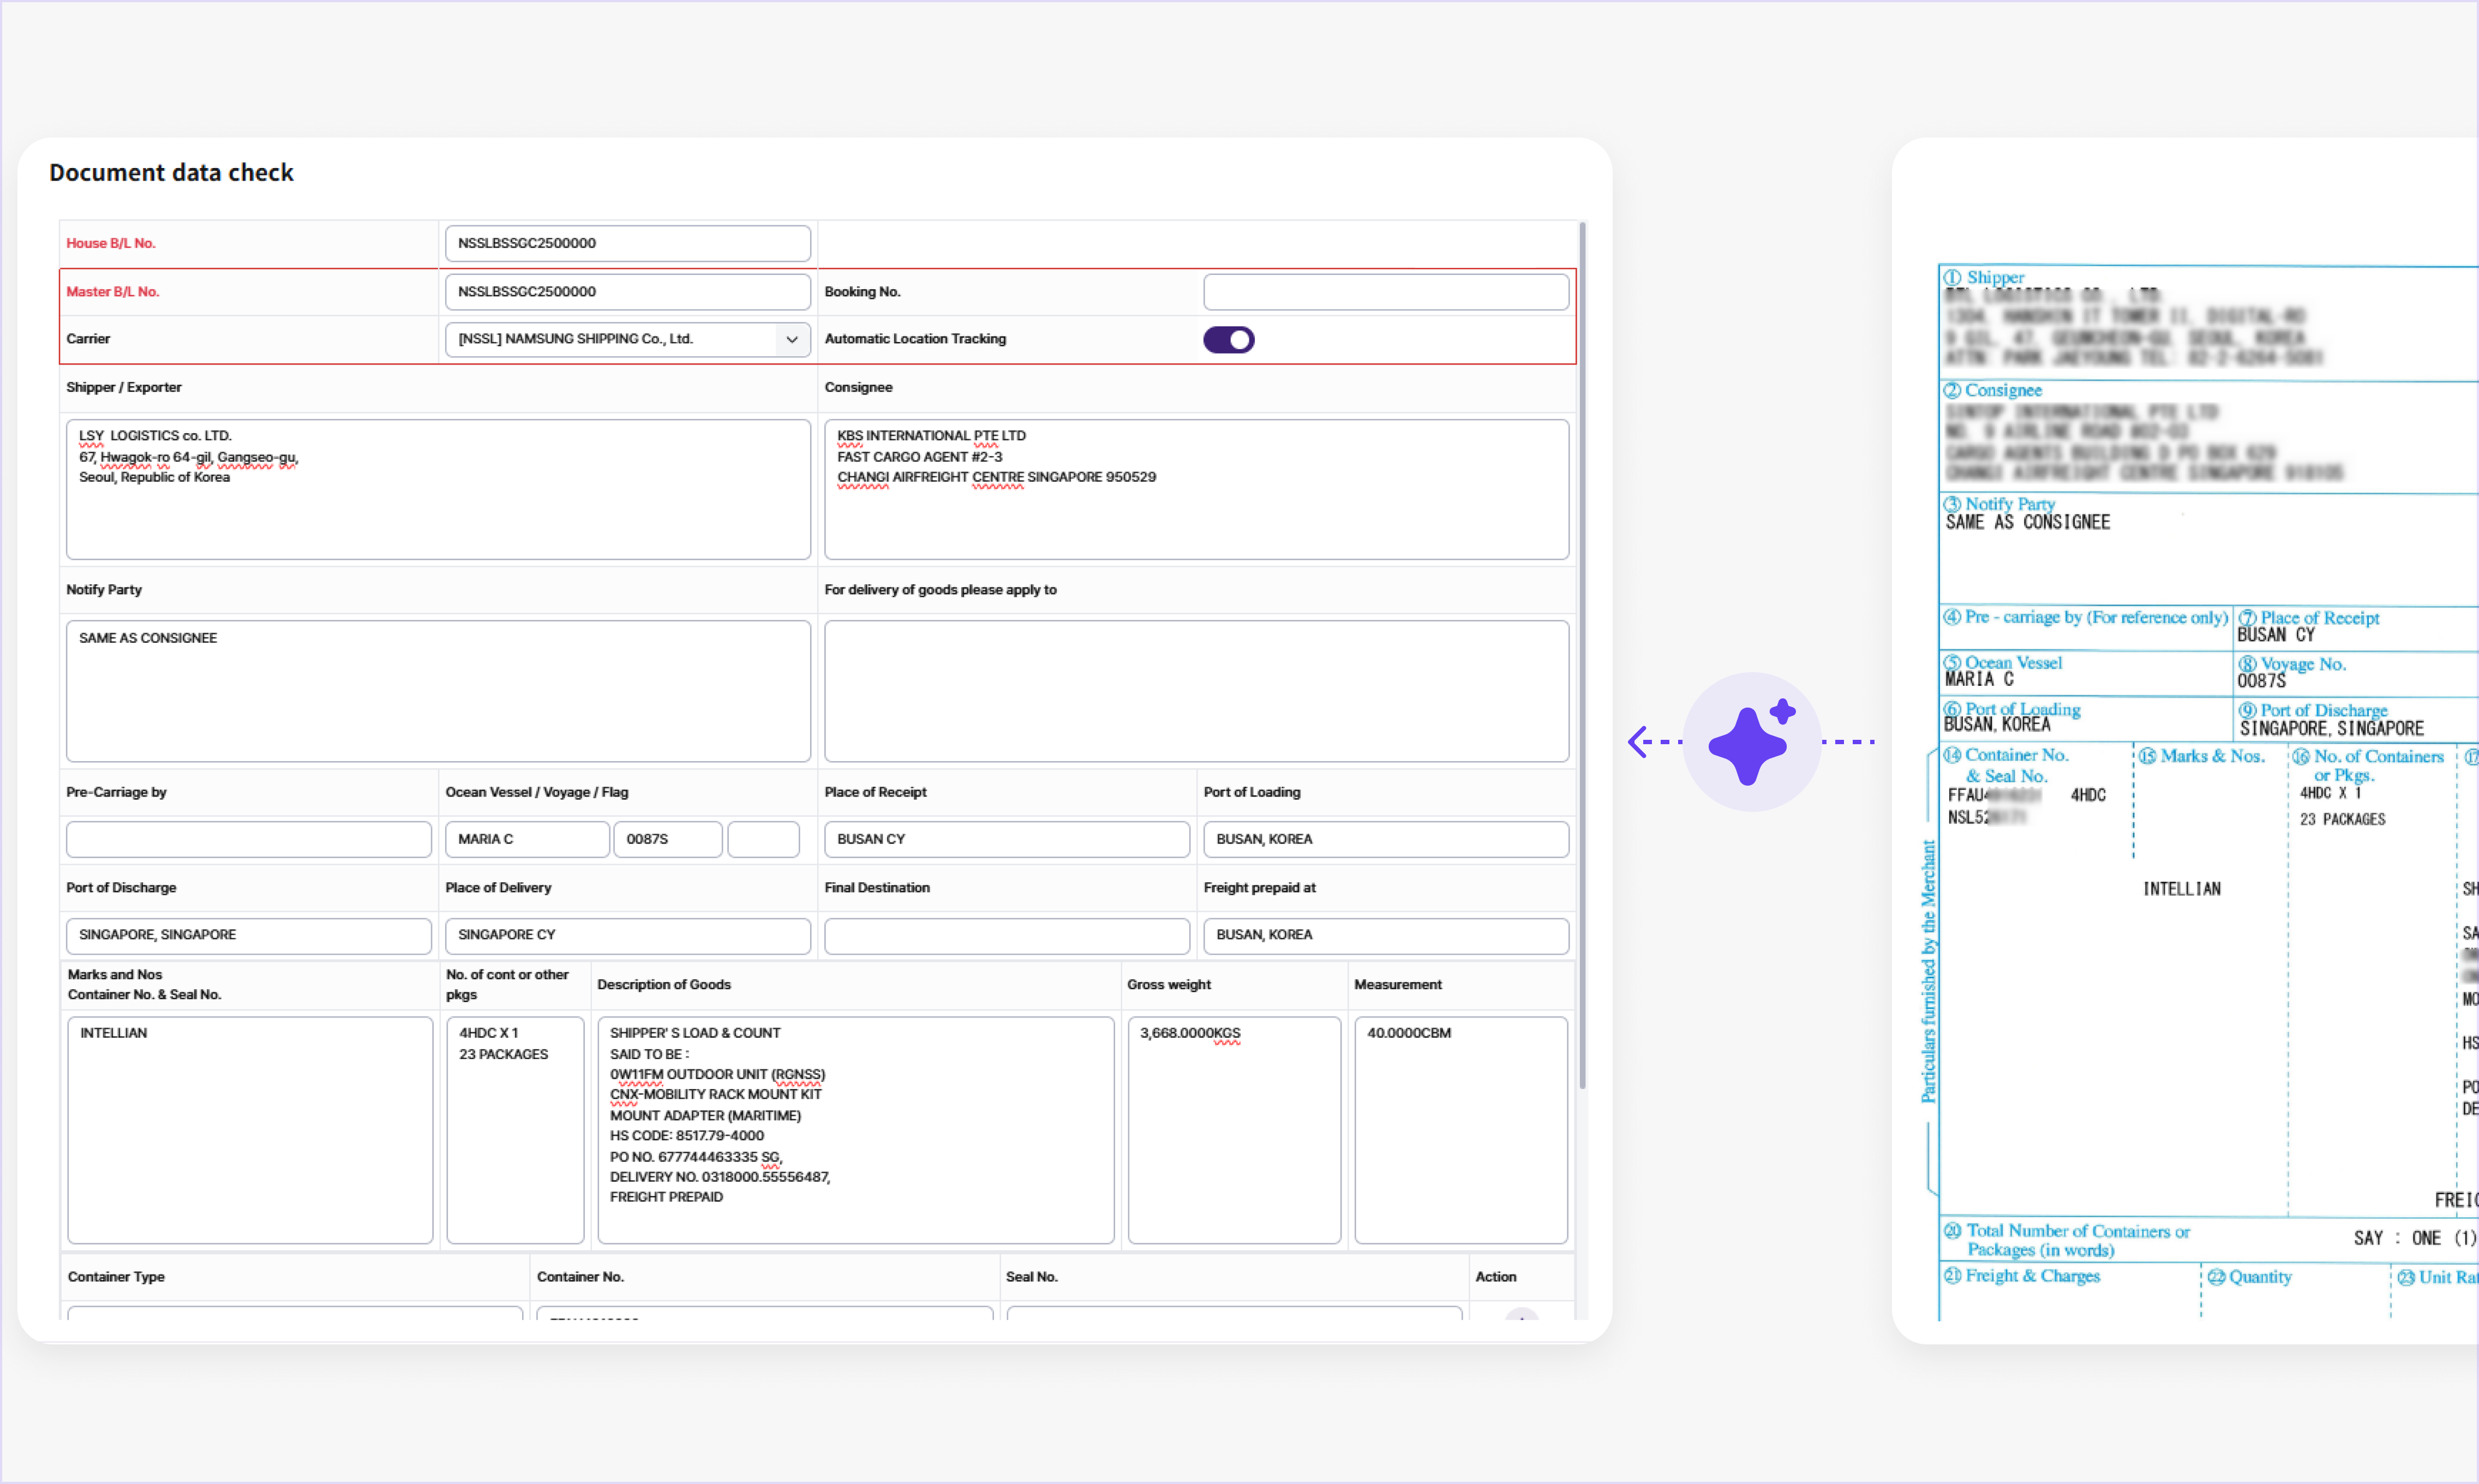Click the empty Flag field
Viewport: 2479px width, 1484px height.
click(x=763, y=839)
